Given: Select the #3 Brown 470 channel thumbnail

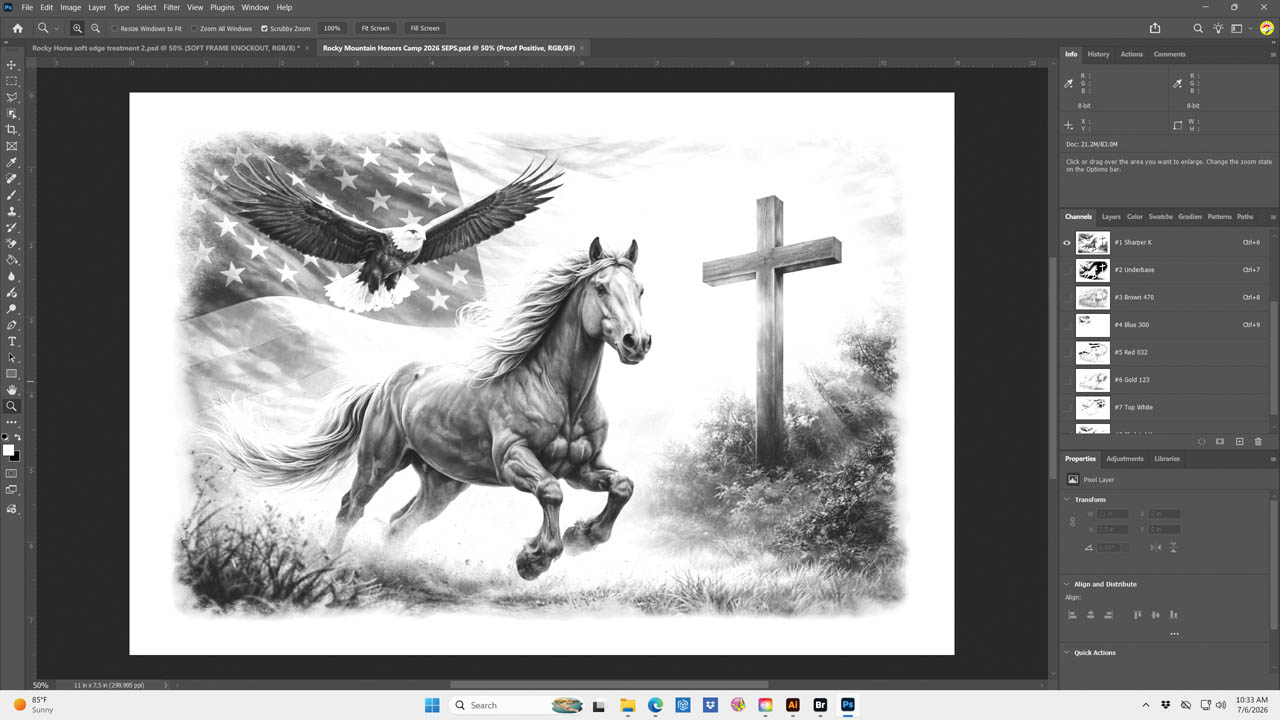Looking at the screenshot, I should [x=1093, y=297].
